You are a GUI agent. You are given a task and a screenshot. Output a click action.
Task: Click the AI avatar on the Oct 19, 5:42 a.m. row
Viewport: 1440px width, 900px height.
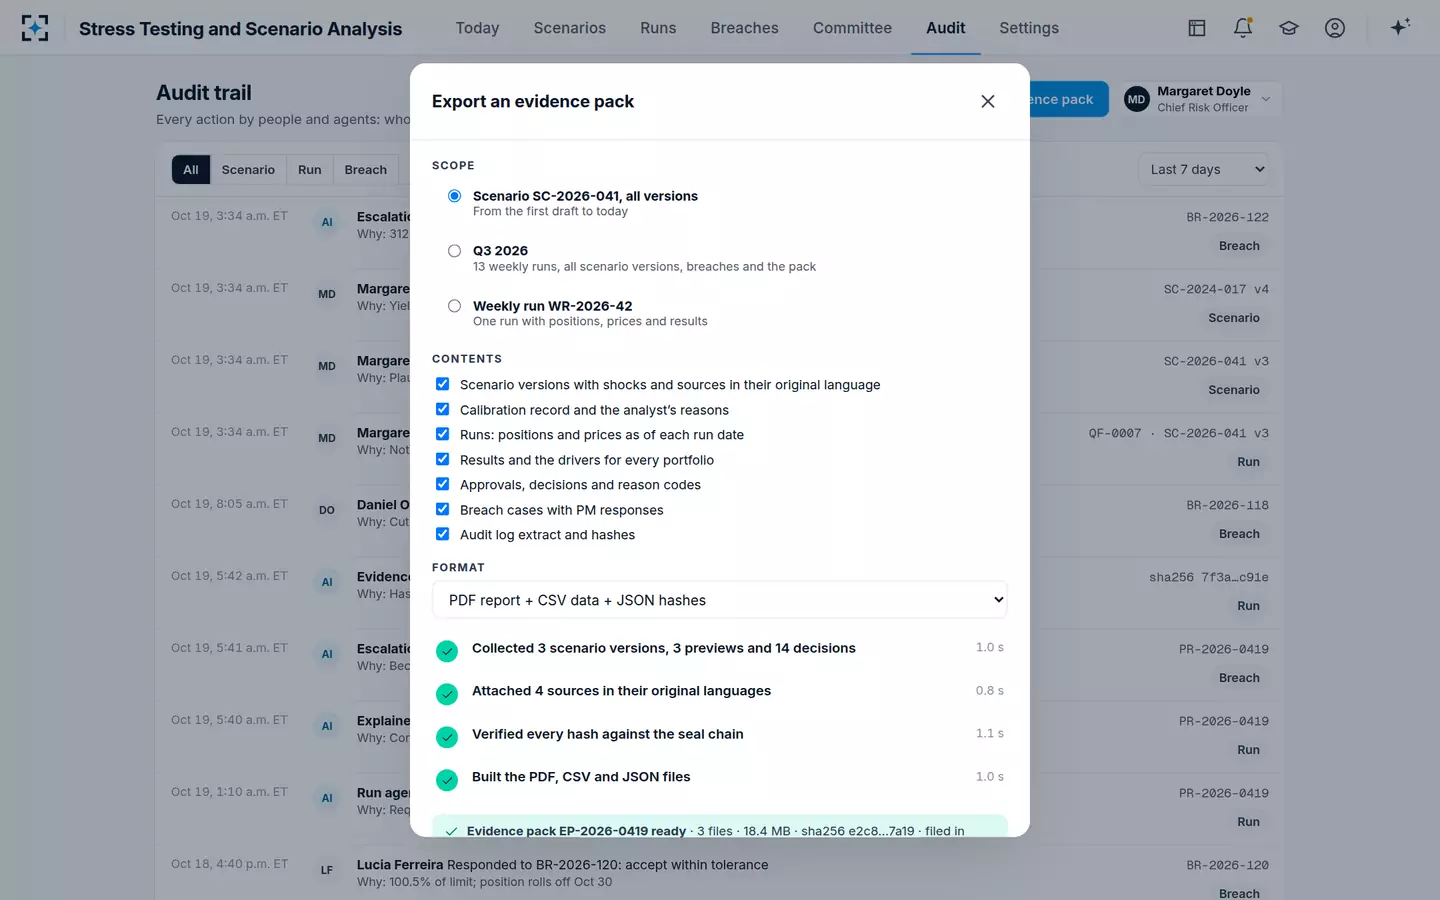[327, 582]
